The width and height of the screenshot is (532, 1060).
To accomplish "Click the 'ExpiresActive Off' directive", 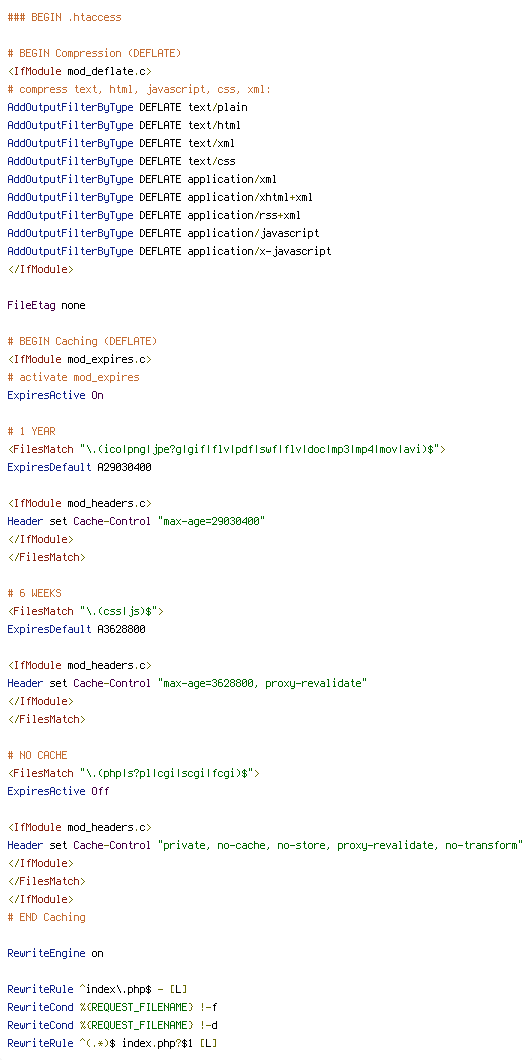I will (x=58, y=792).
